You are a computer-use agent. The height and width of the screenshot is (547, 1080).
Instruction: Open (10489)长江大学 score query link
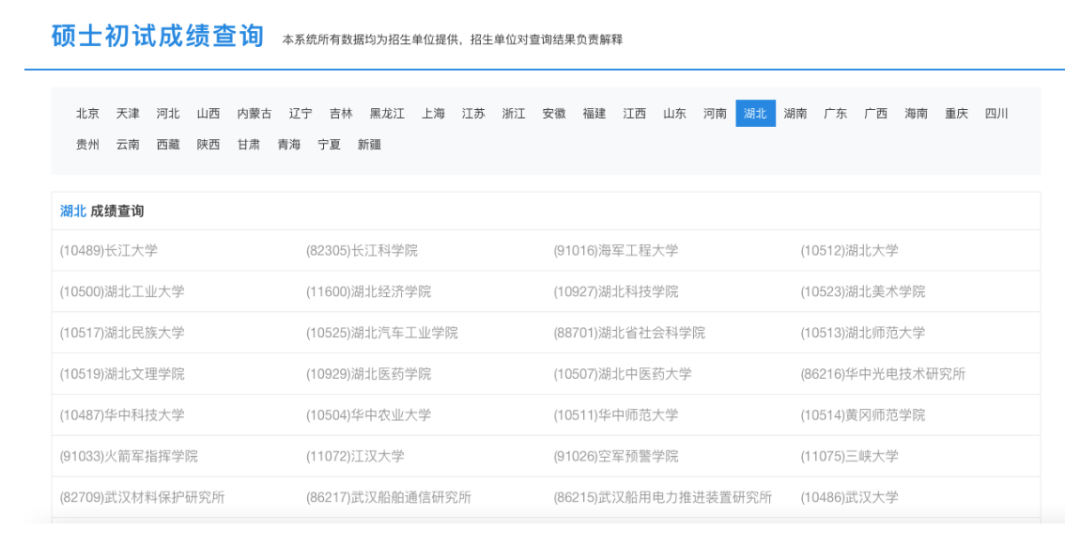(109, 251)
